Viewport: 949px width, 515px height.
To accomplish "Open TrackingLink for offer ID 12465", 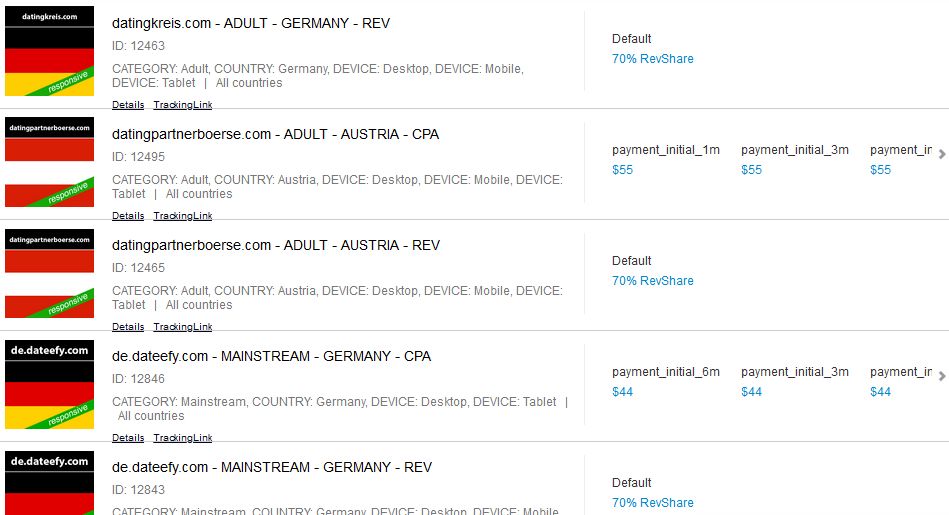I will coord(182,327).
